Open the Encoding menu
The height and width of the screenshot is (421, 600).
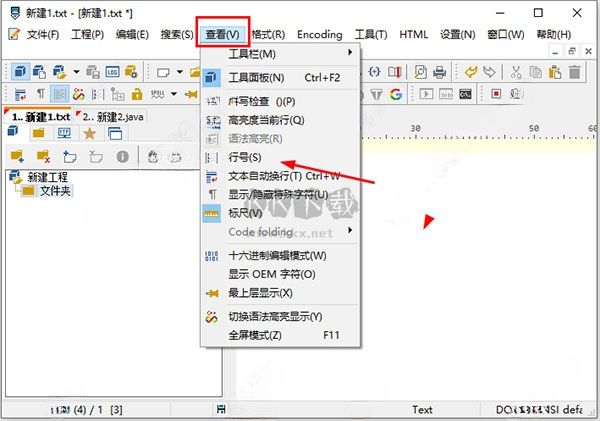point(320,34)
